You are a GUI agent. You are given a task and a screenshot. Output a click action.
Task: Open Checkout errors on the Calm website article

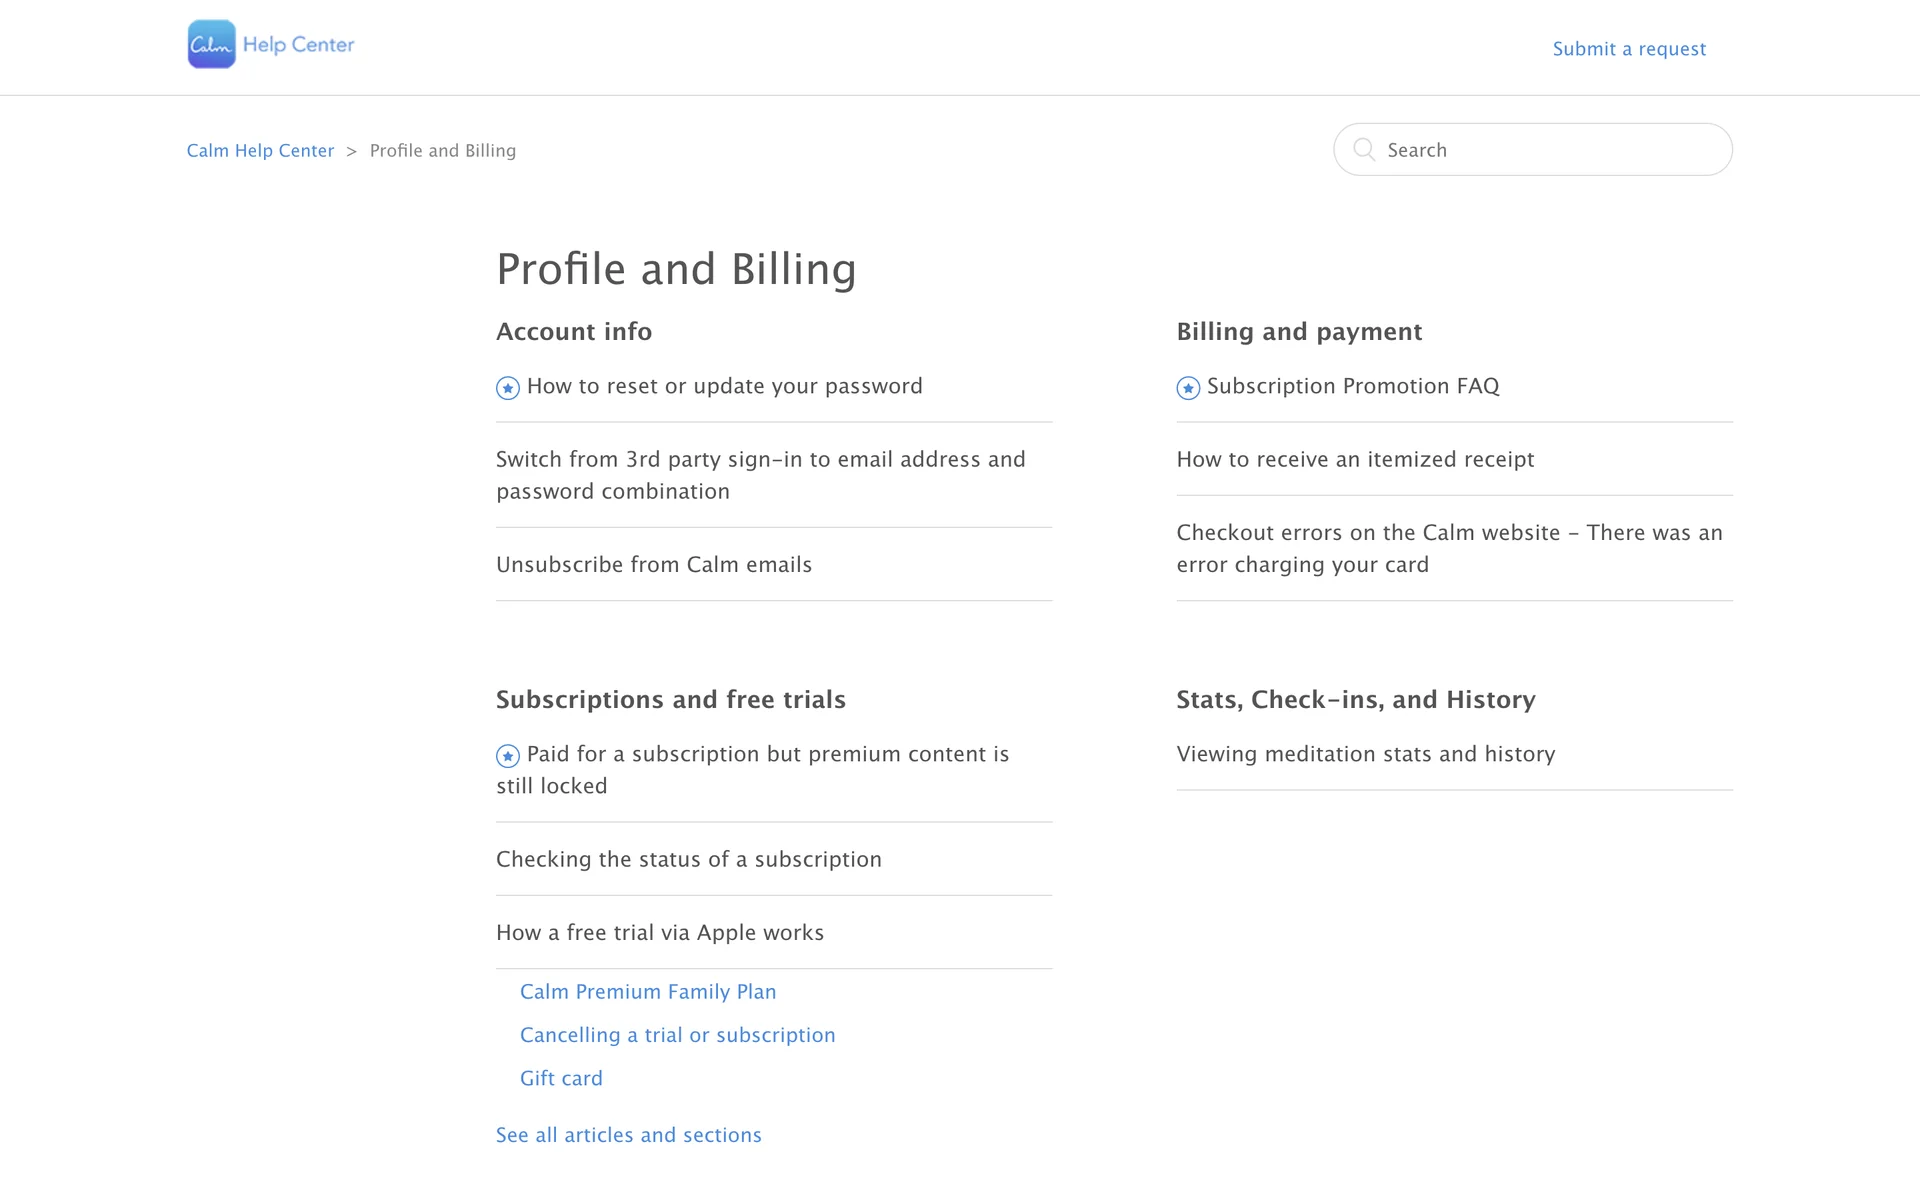click(1449, 549)
